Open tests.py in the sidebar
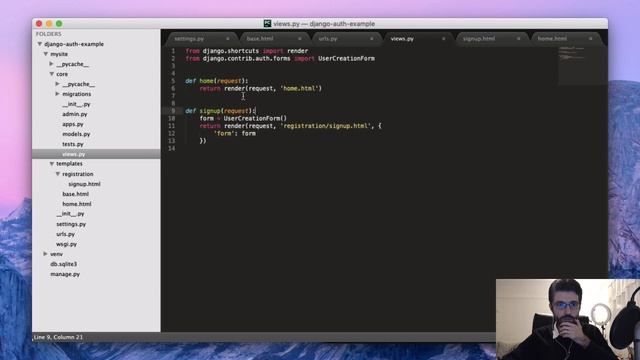This screenshot has width=640, height=360. coord(73,144)
